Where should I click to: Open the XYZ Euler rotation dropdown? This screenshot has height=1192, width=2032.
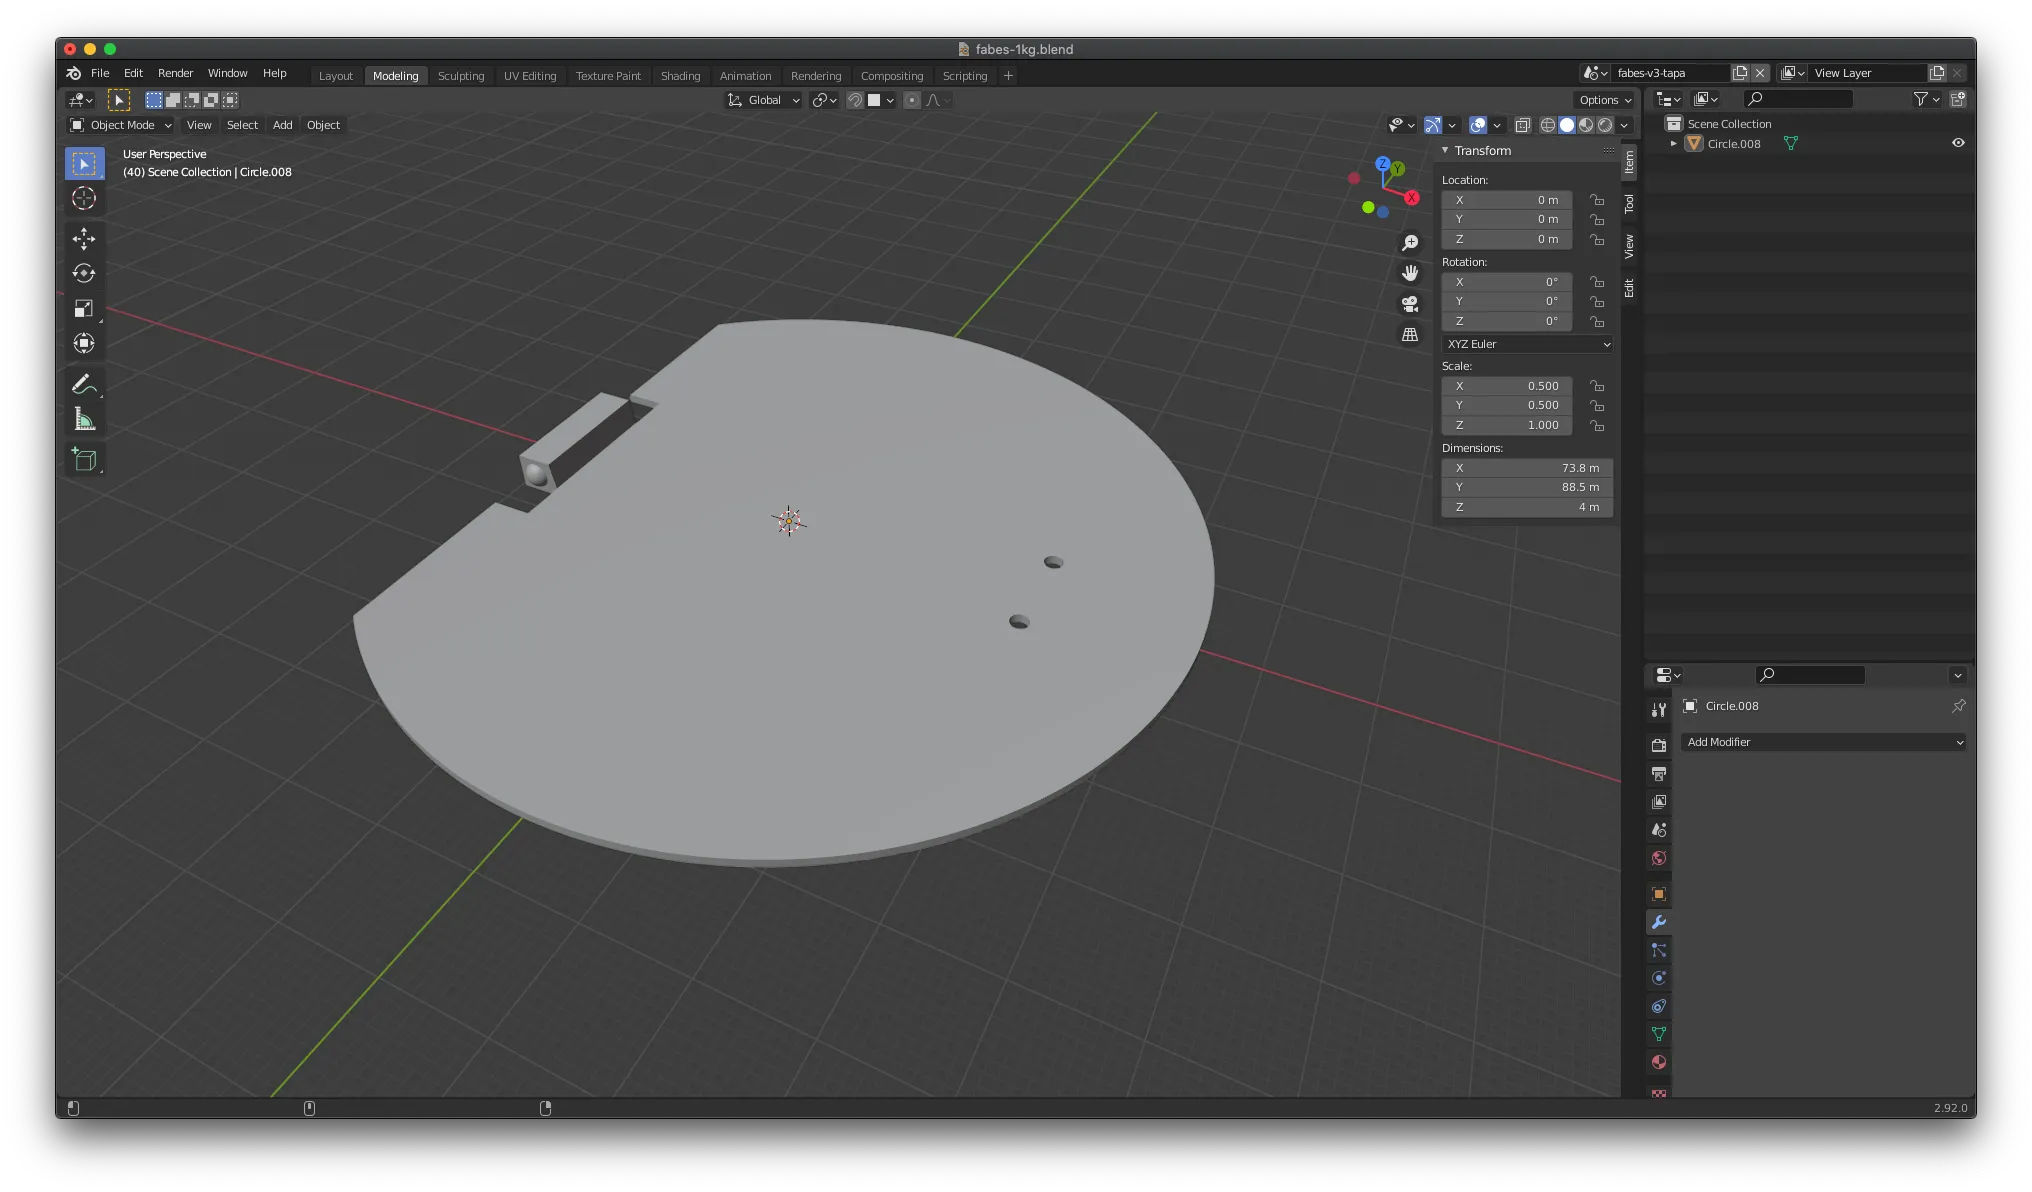click(1527, 344)
